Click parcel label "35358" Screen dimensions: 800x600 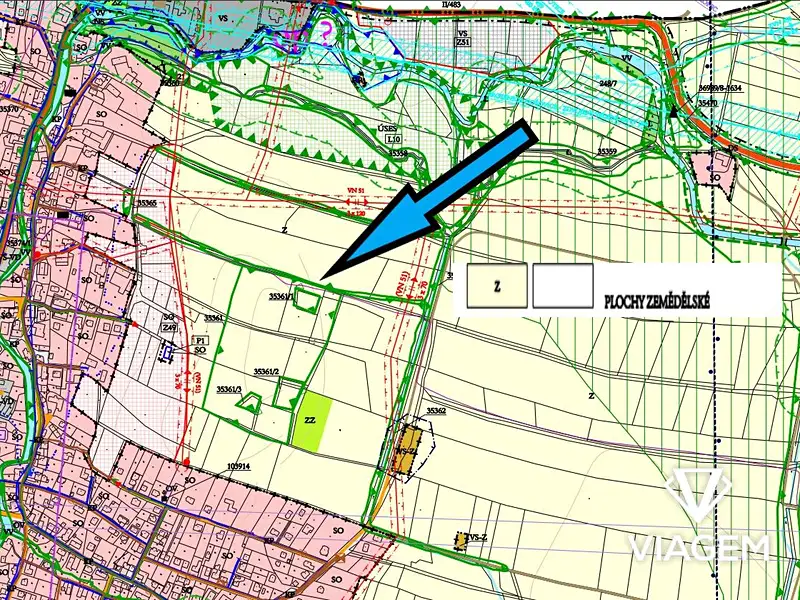398,153
